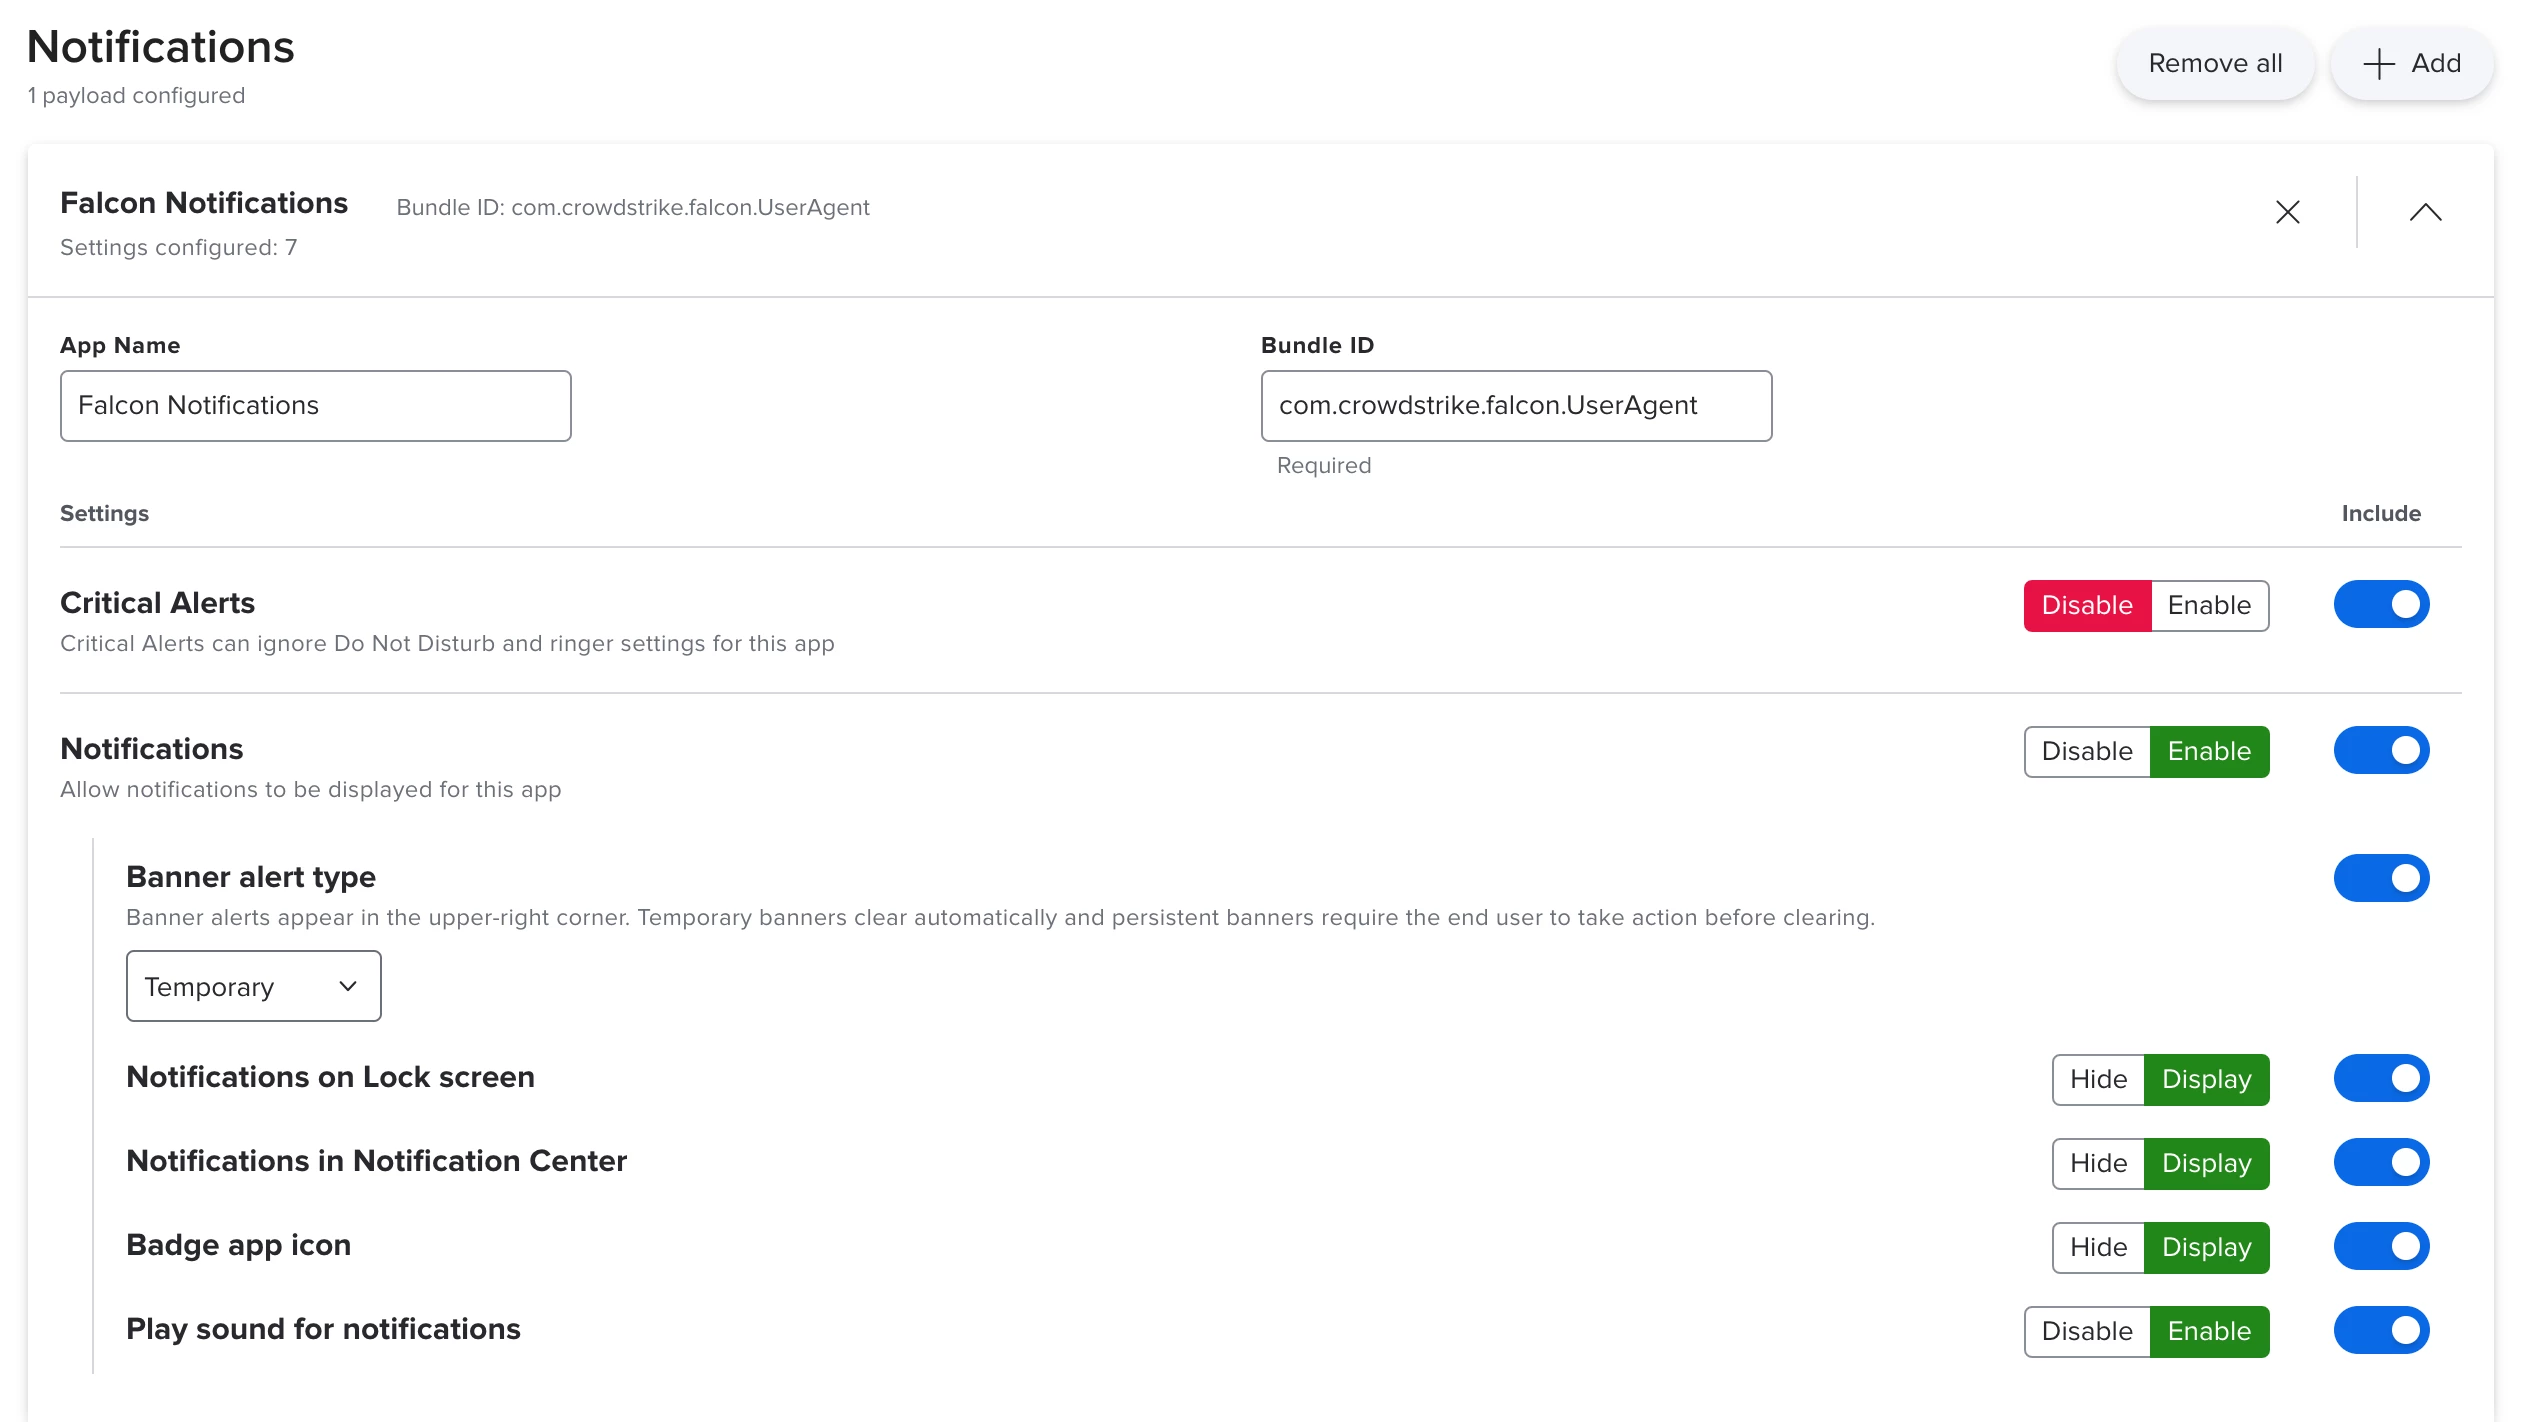This screenshot has width=2526, height=1422.
Task: Toggle include switch for Banner alert type
Action: pos(2381,878)
